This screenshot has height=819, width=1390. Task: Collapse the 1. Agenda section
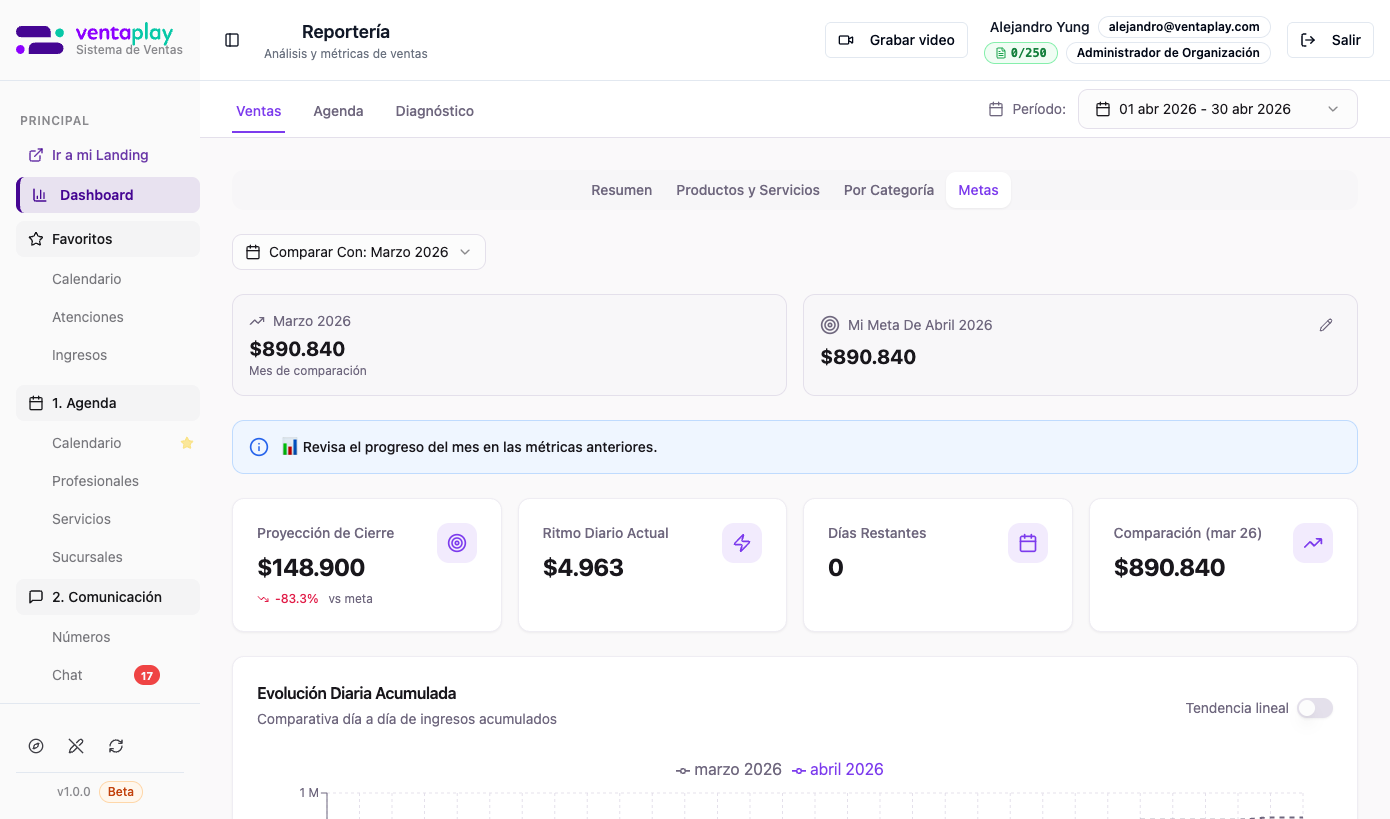[108, 403]
